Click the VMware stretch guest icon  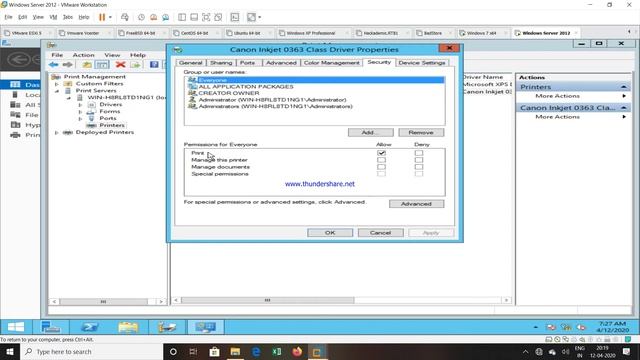coord(251,17)
